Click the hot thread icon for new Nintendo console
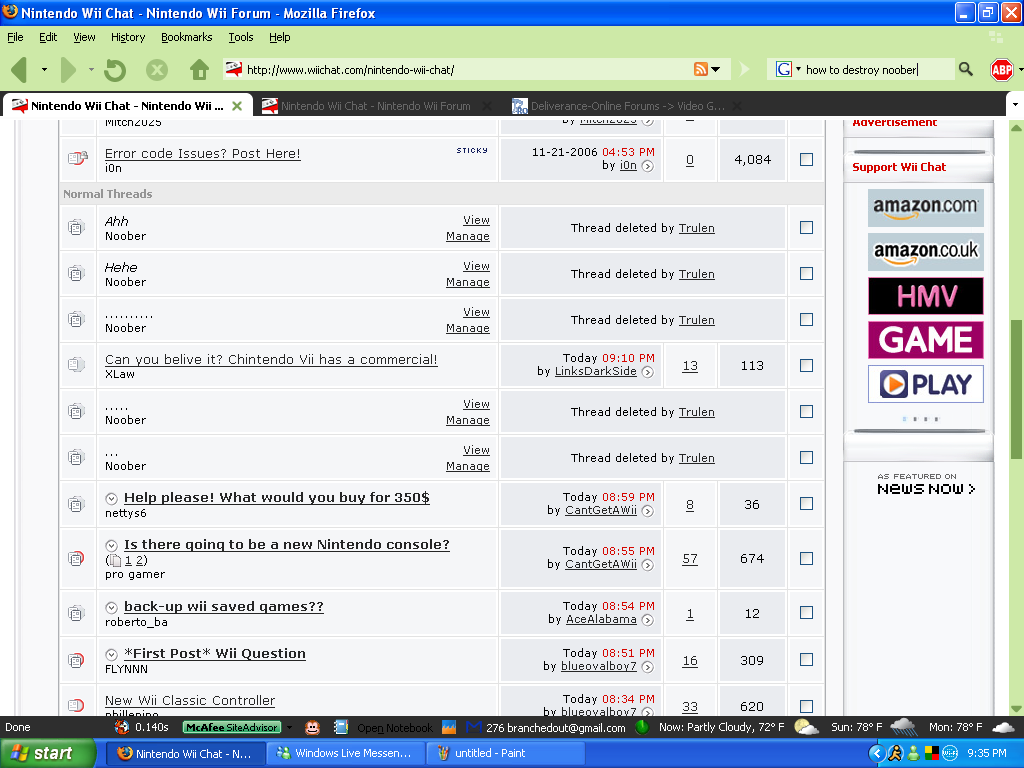Screen dimensions: 1024x768 coord(76,558)
